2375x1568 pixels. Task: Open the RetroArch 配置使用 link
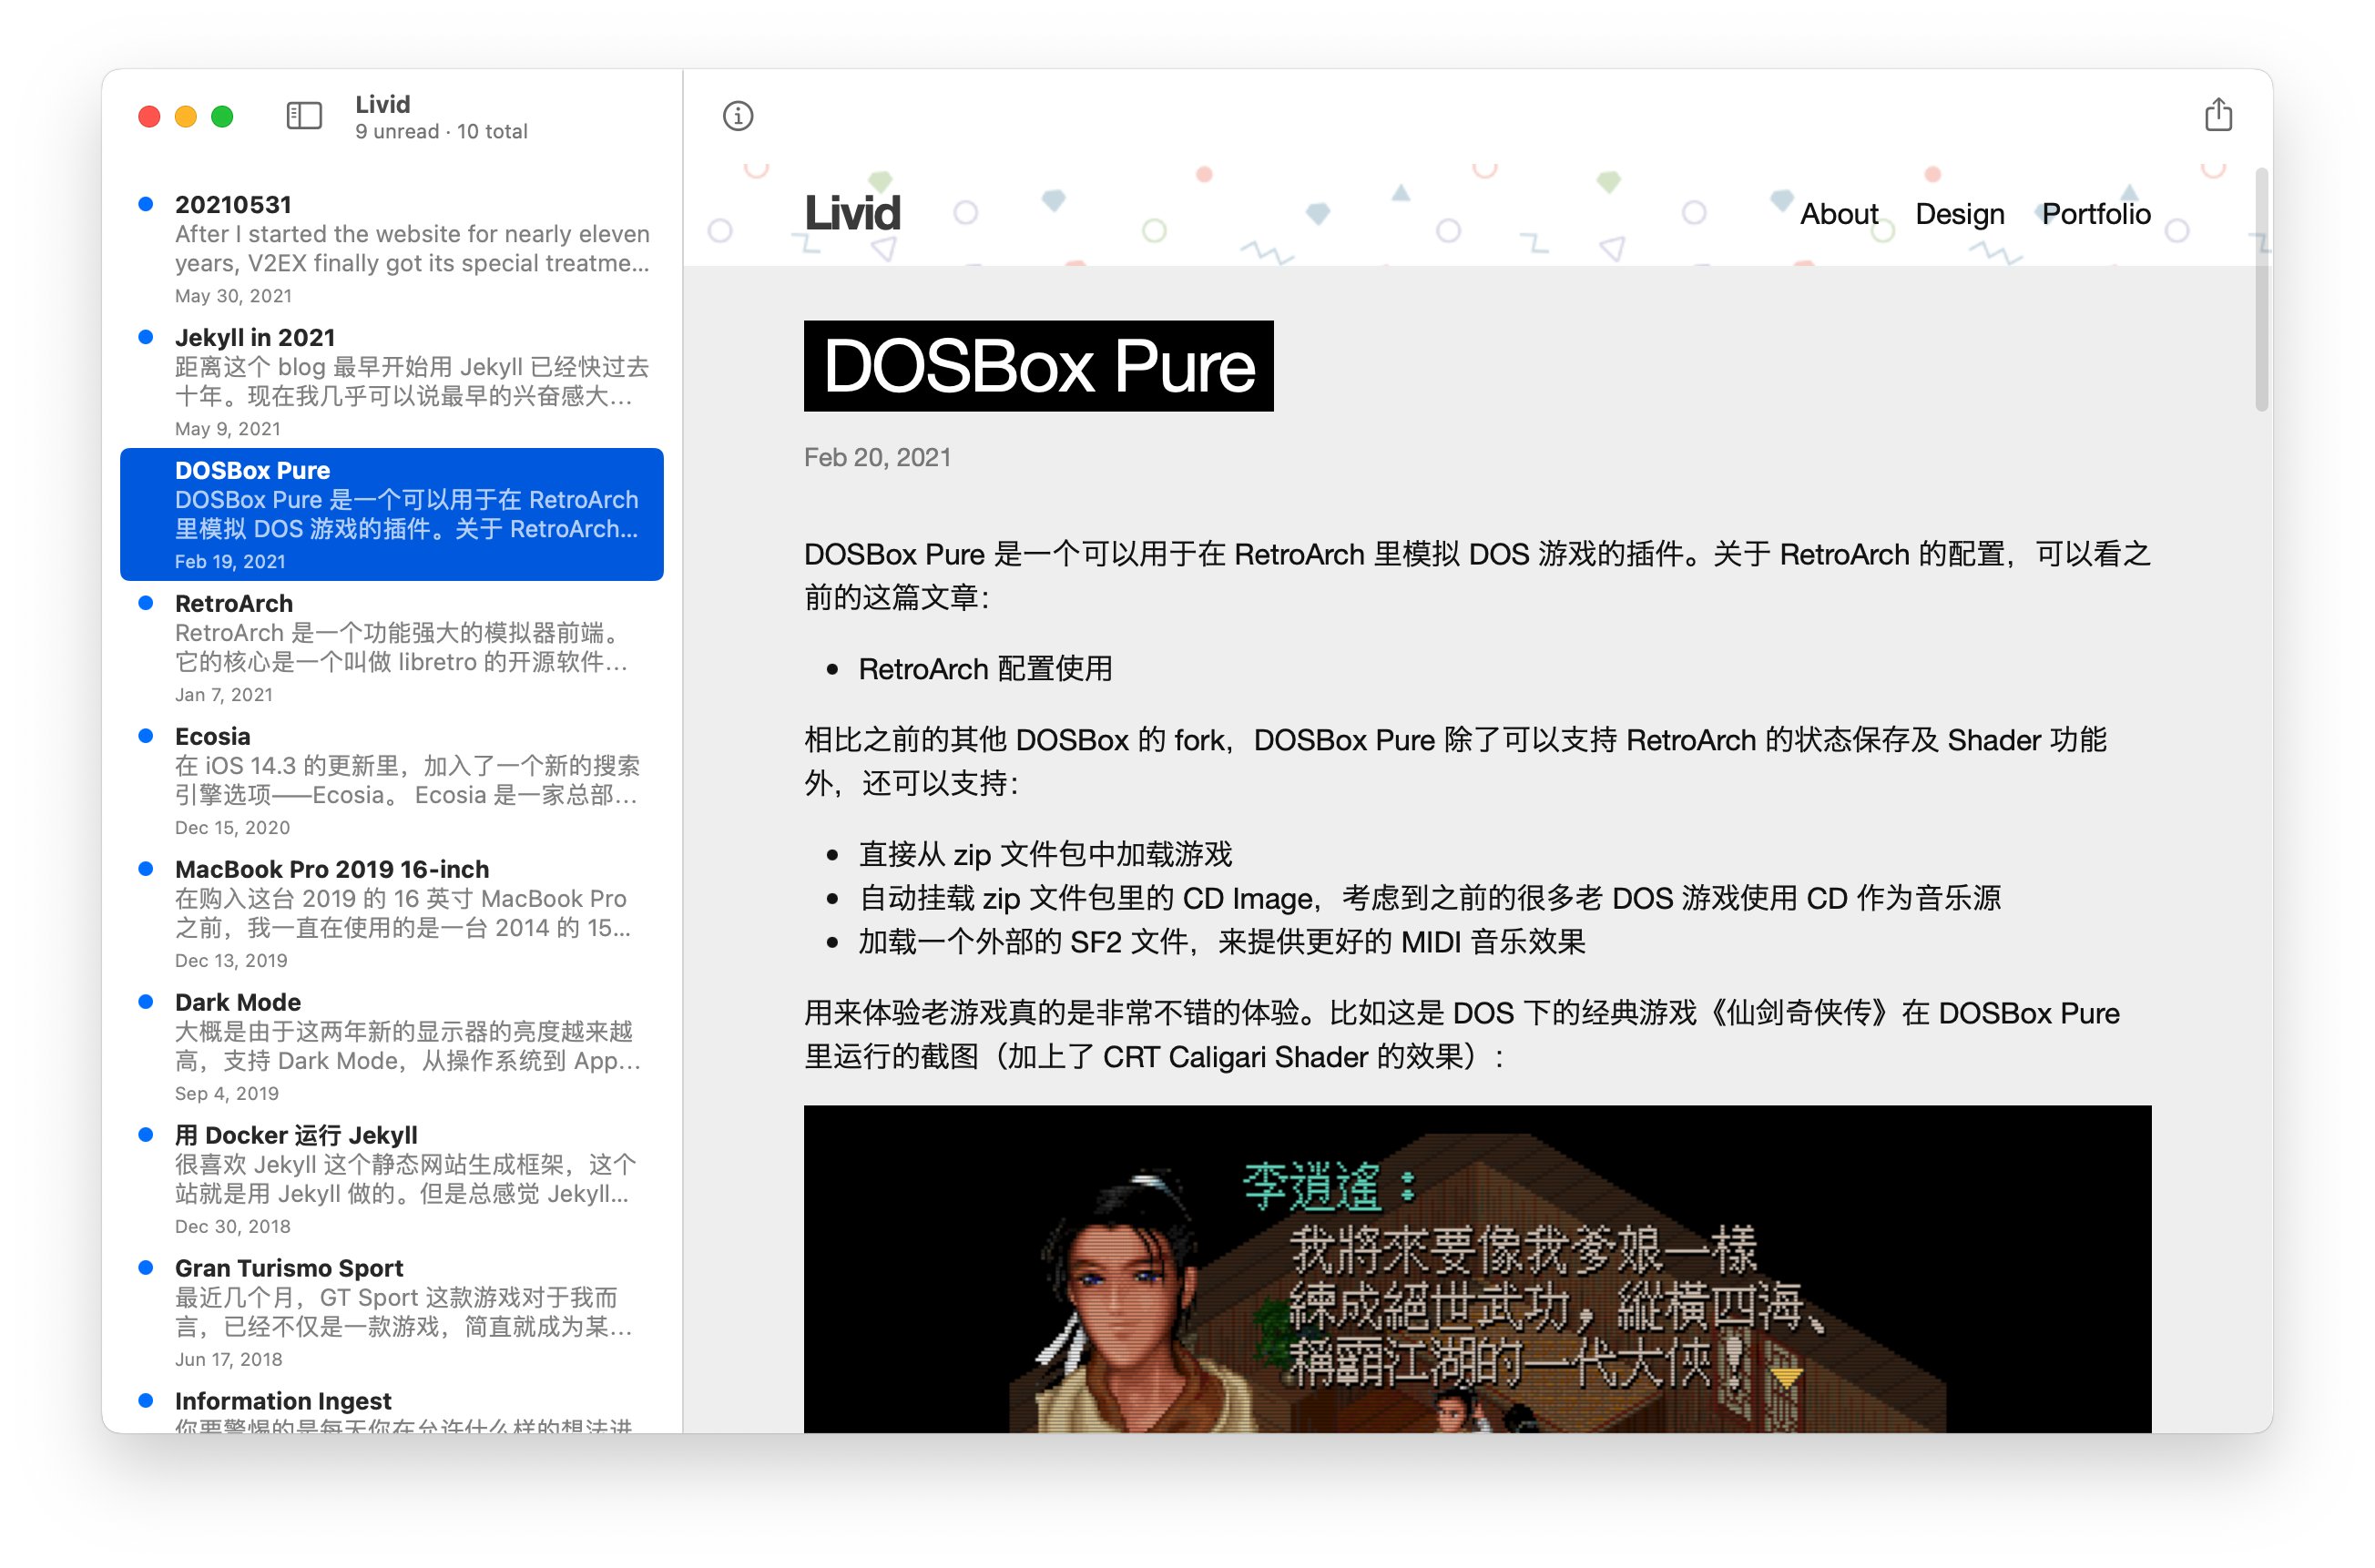985,668
